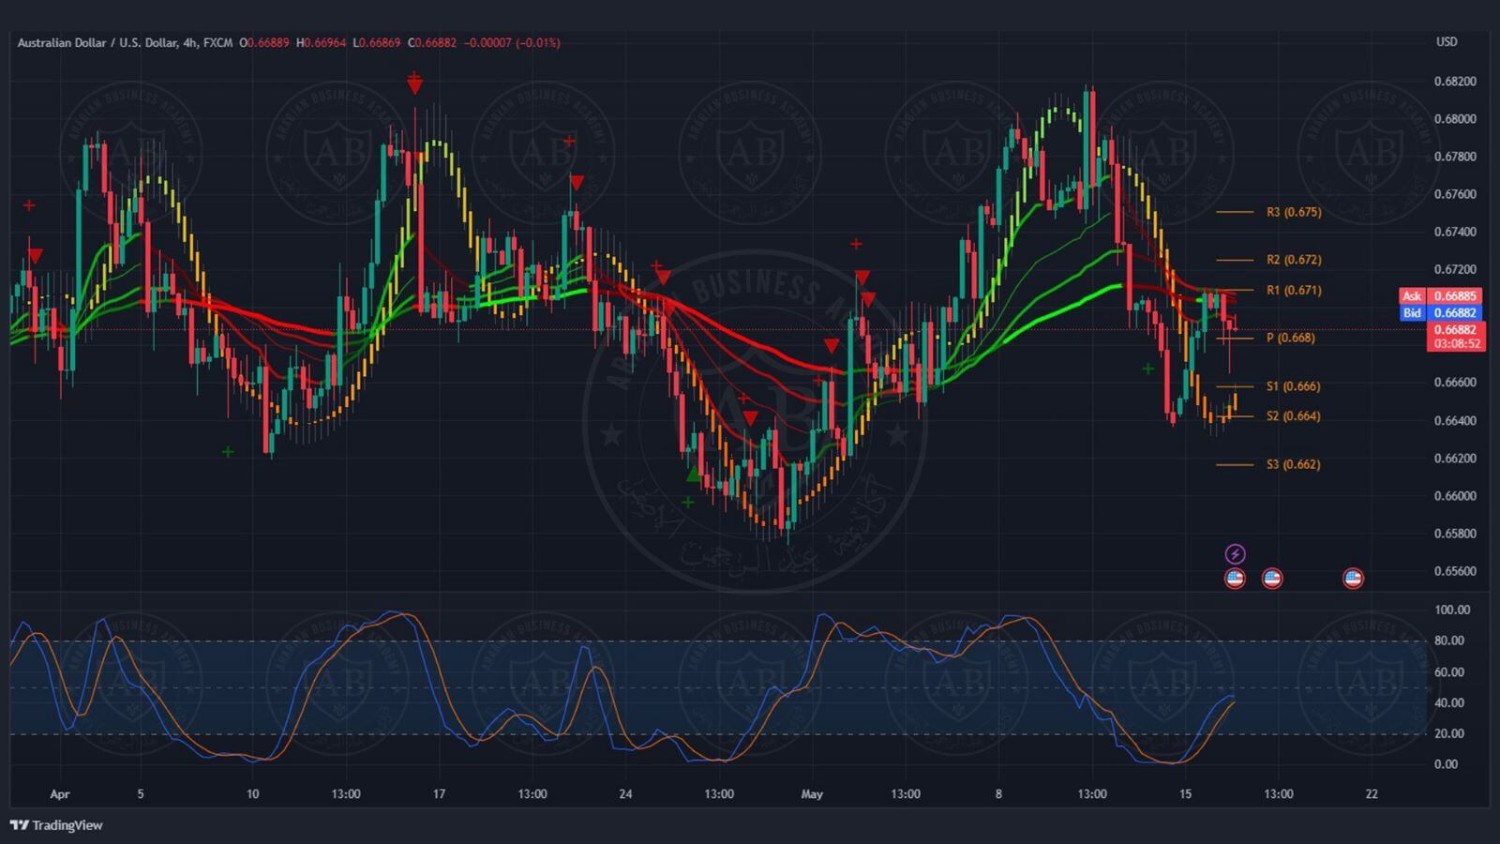Click the 100.00 oscillator scale label
1500x844 pixels.
coord(1452,610)
